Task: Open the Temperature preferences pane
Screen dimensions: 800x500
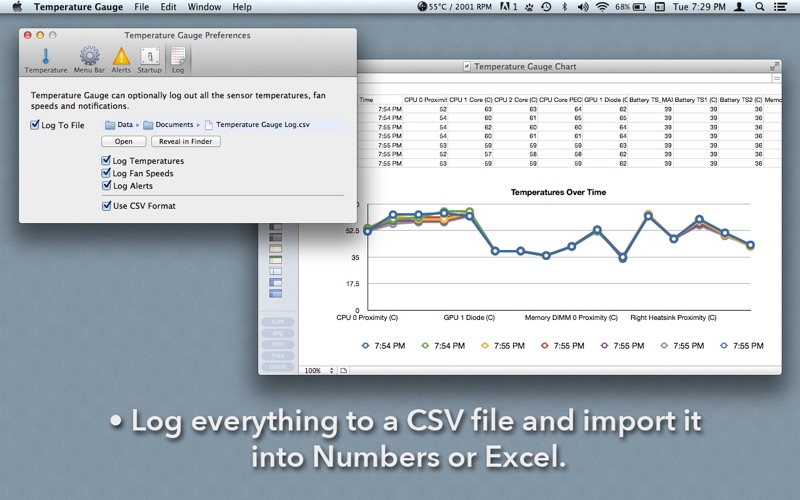Action: click(x=45, y=60)
